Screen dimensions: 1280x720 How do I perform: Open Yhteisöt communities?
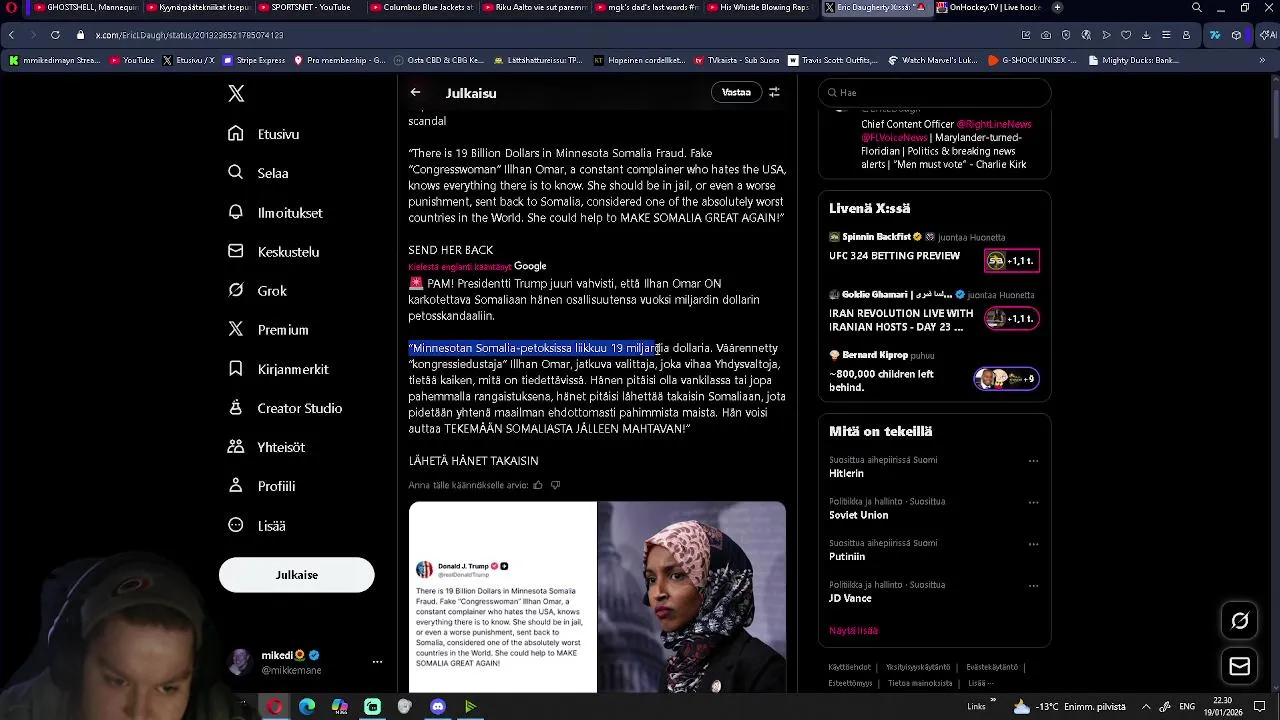266,447
